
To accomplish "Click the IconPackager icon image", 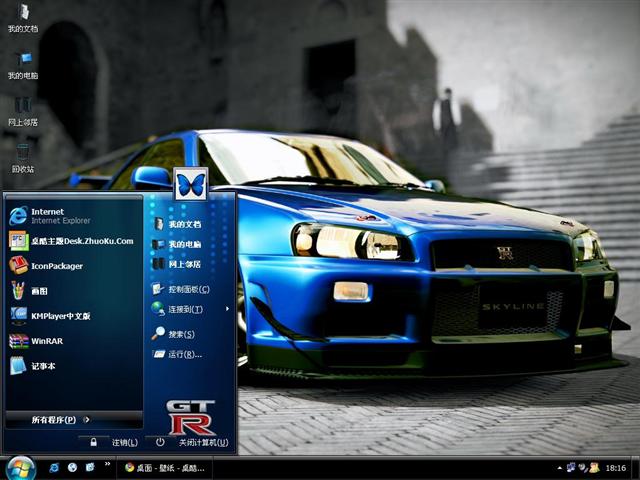I will coord(18,265).
